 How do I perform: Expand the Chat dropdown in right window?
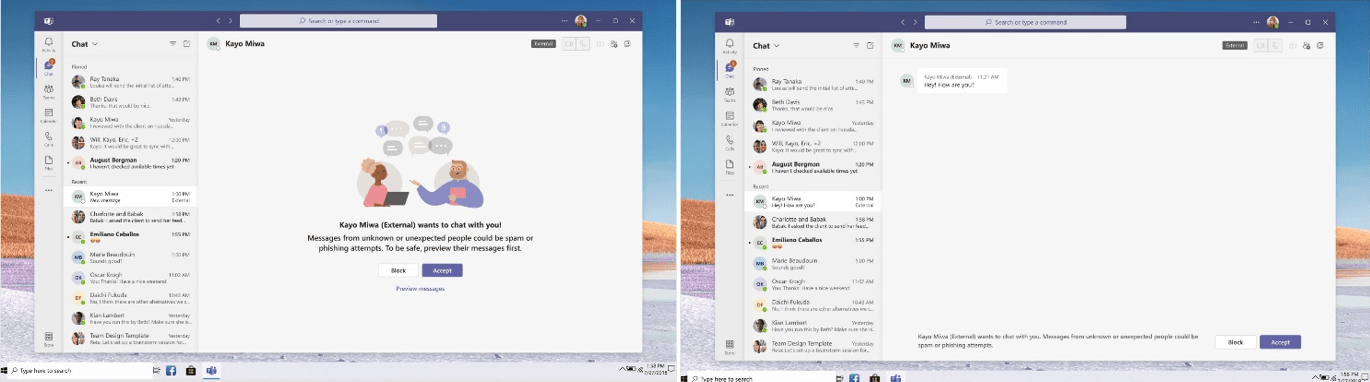tap(766, 45)
